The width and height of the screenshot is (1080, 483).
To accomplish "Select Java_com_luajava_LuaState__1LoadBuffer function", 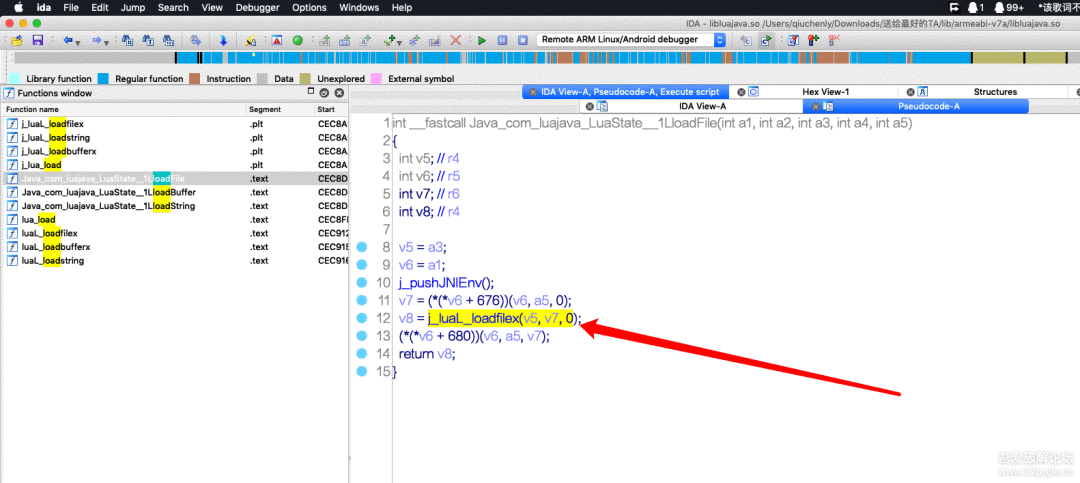I will point(108,192).
